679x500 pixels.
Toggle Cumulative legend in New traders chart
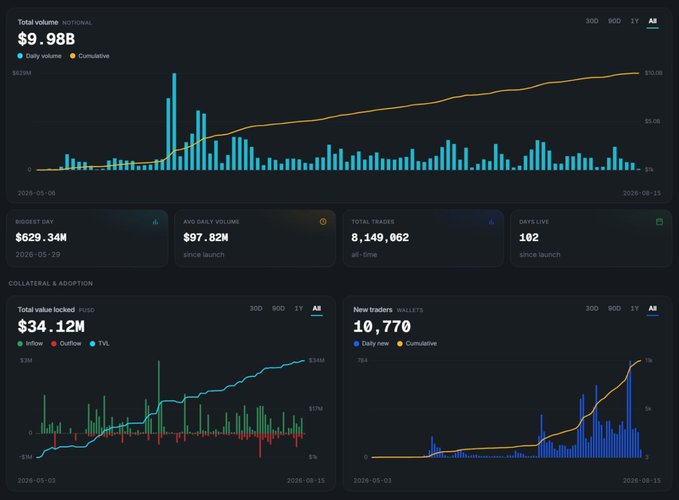(417, 343)
